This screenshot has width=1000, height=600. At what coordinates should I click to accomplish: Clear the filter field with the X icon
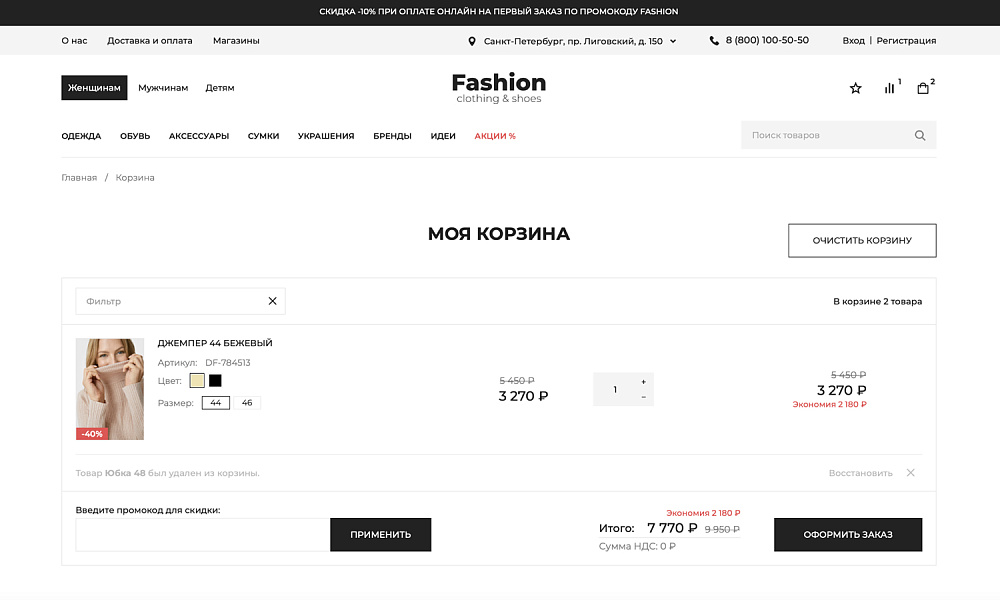(x=272, y=300)
